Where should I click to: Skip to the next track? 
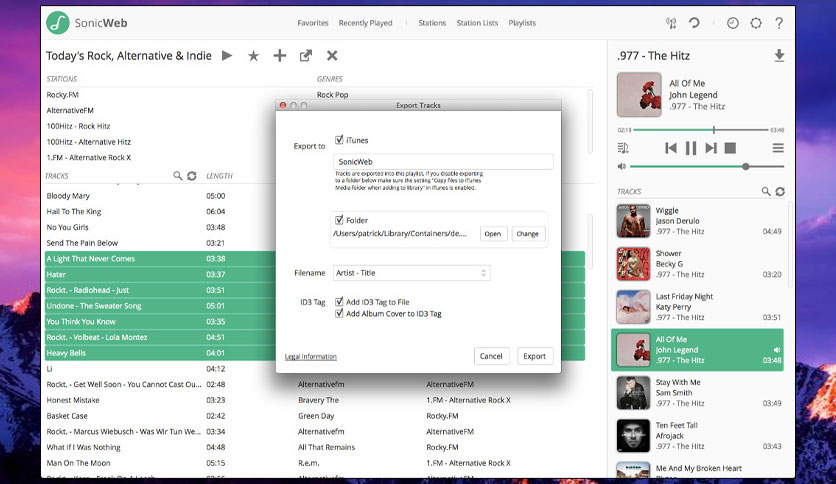(x=711, y=148)
